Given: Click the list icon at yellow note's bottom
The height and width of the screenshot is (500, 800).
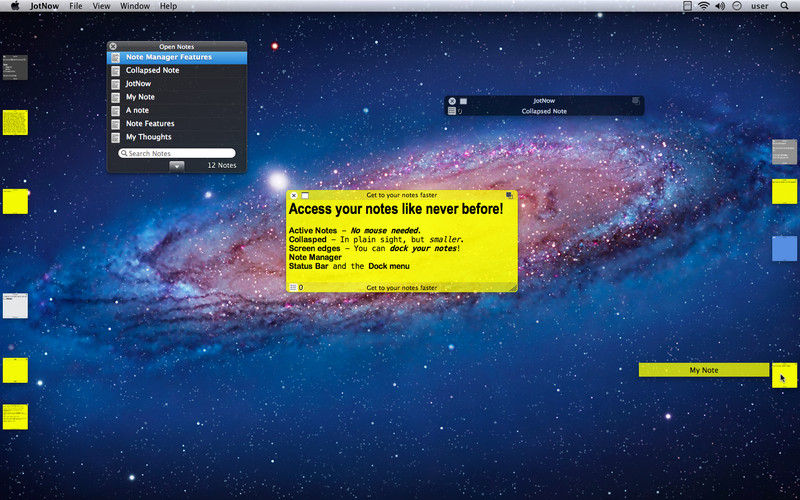Looking at the screenshot, I should click(x=293, y=288).
